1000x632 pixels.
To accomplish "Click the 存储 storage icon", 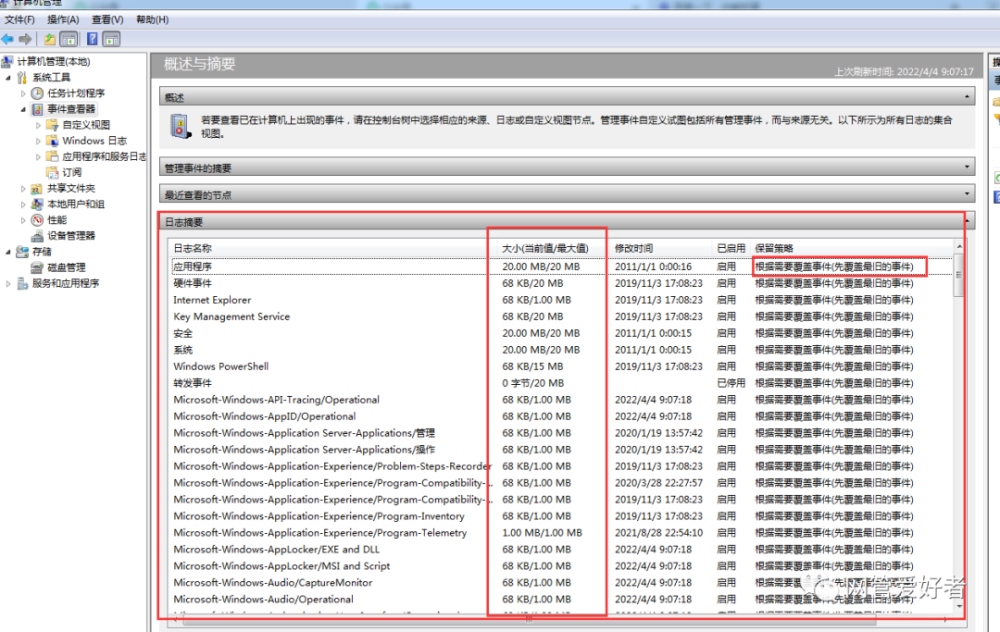I will pyautogui.click(x=23, y=252).
